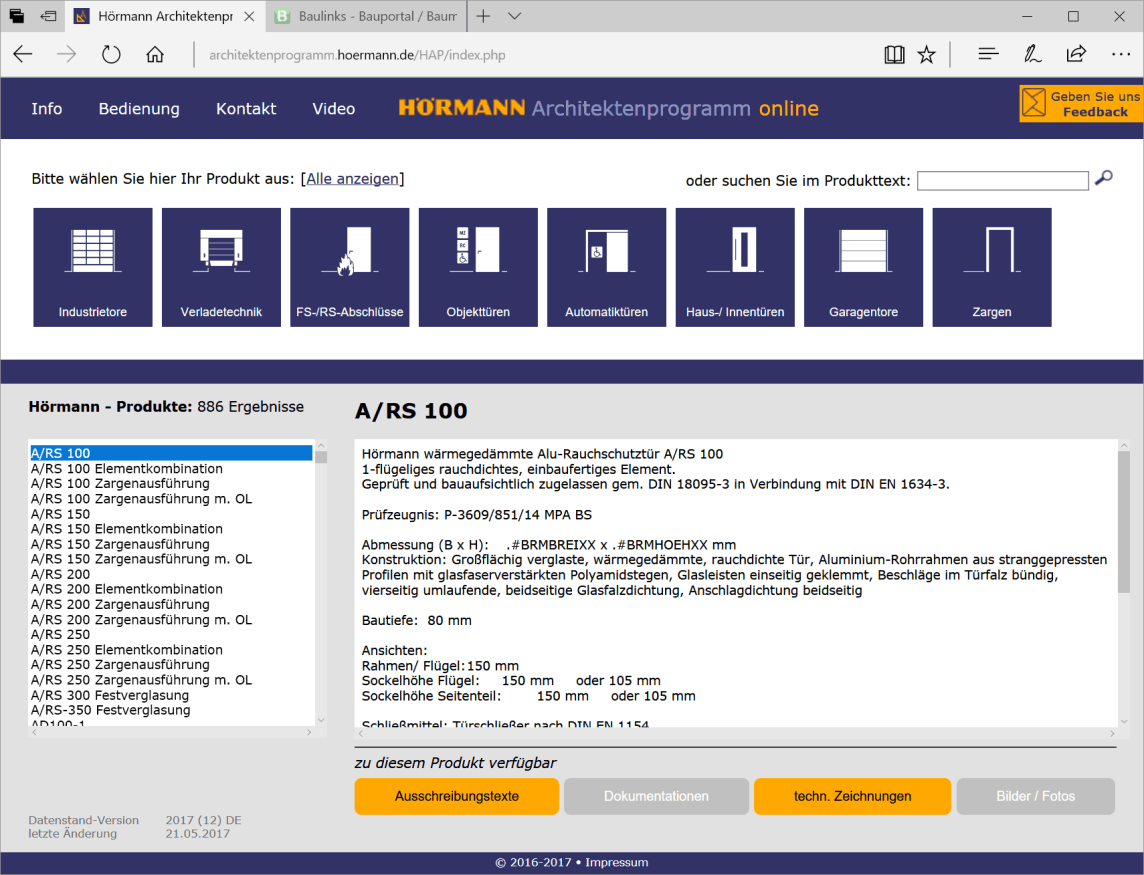The height and width of the screenshot is (875, 1144).
Task: Open the browser Hub panel
Action: pyautogui.click(x=988, y=54)
